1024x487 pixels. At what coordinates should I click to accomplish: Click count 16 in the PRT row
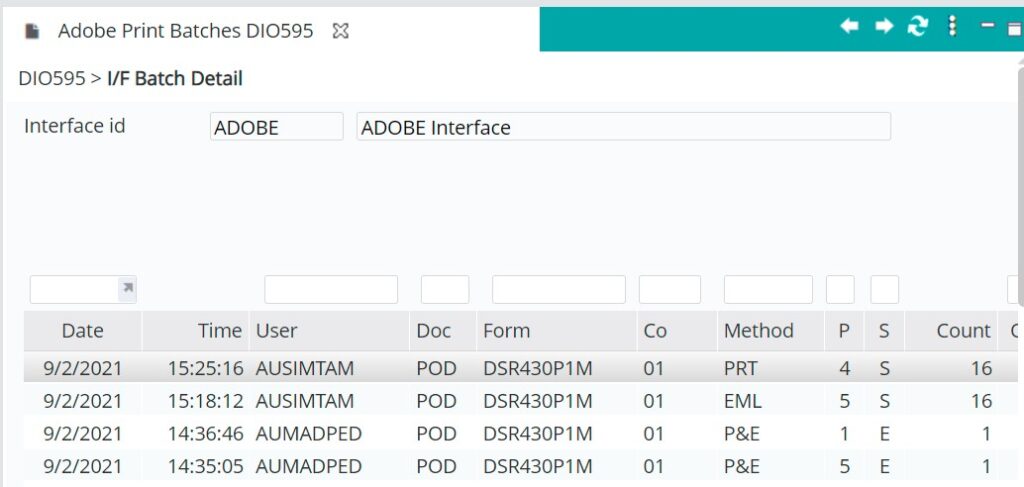point(981,369)
